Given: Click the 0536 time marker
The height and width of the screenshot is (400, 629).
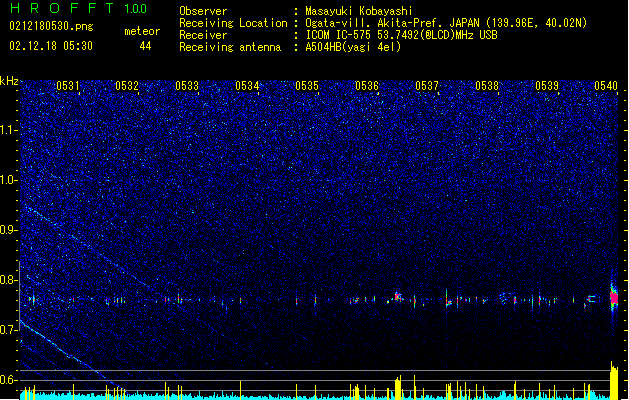Looking at the screenshot, I should pos(367,86).
